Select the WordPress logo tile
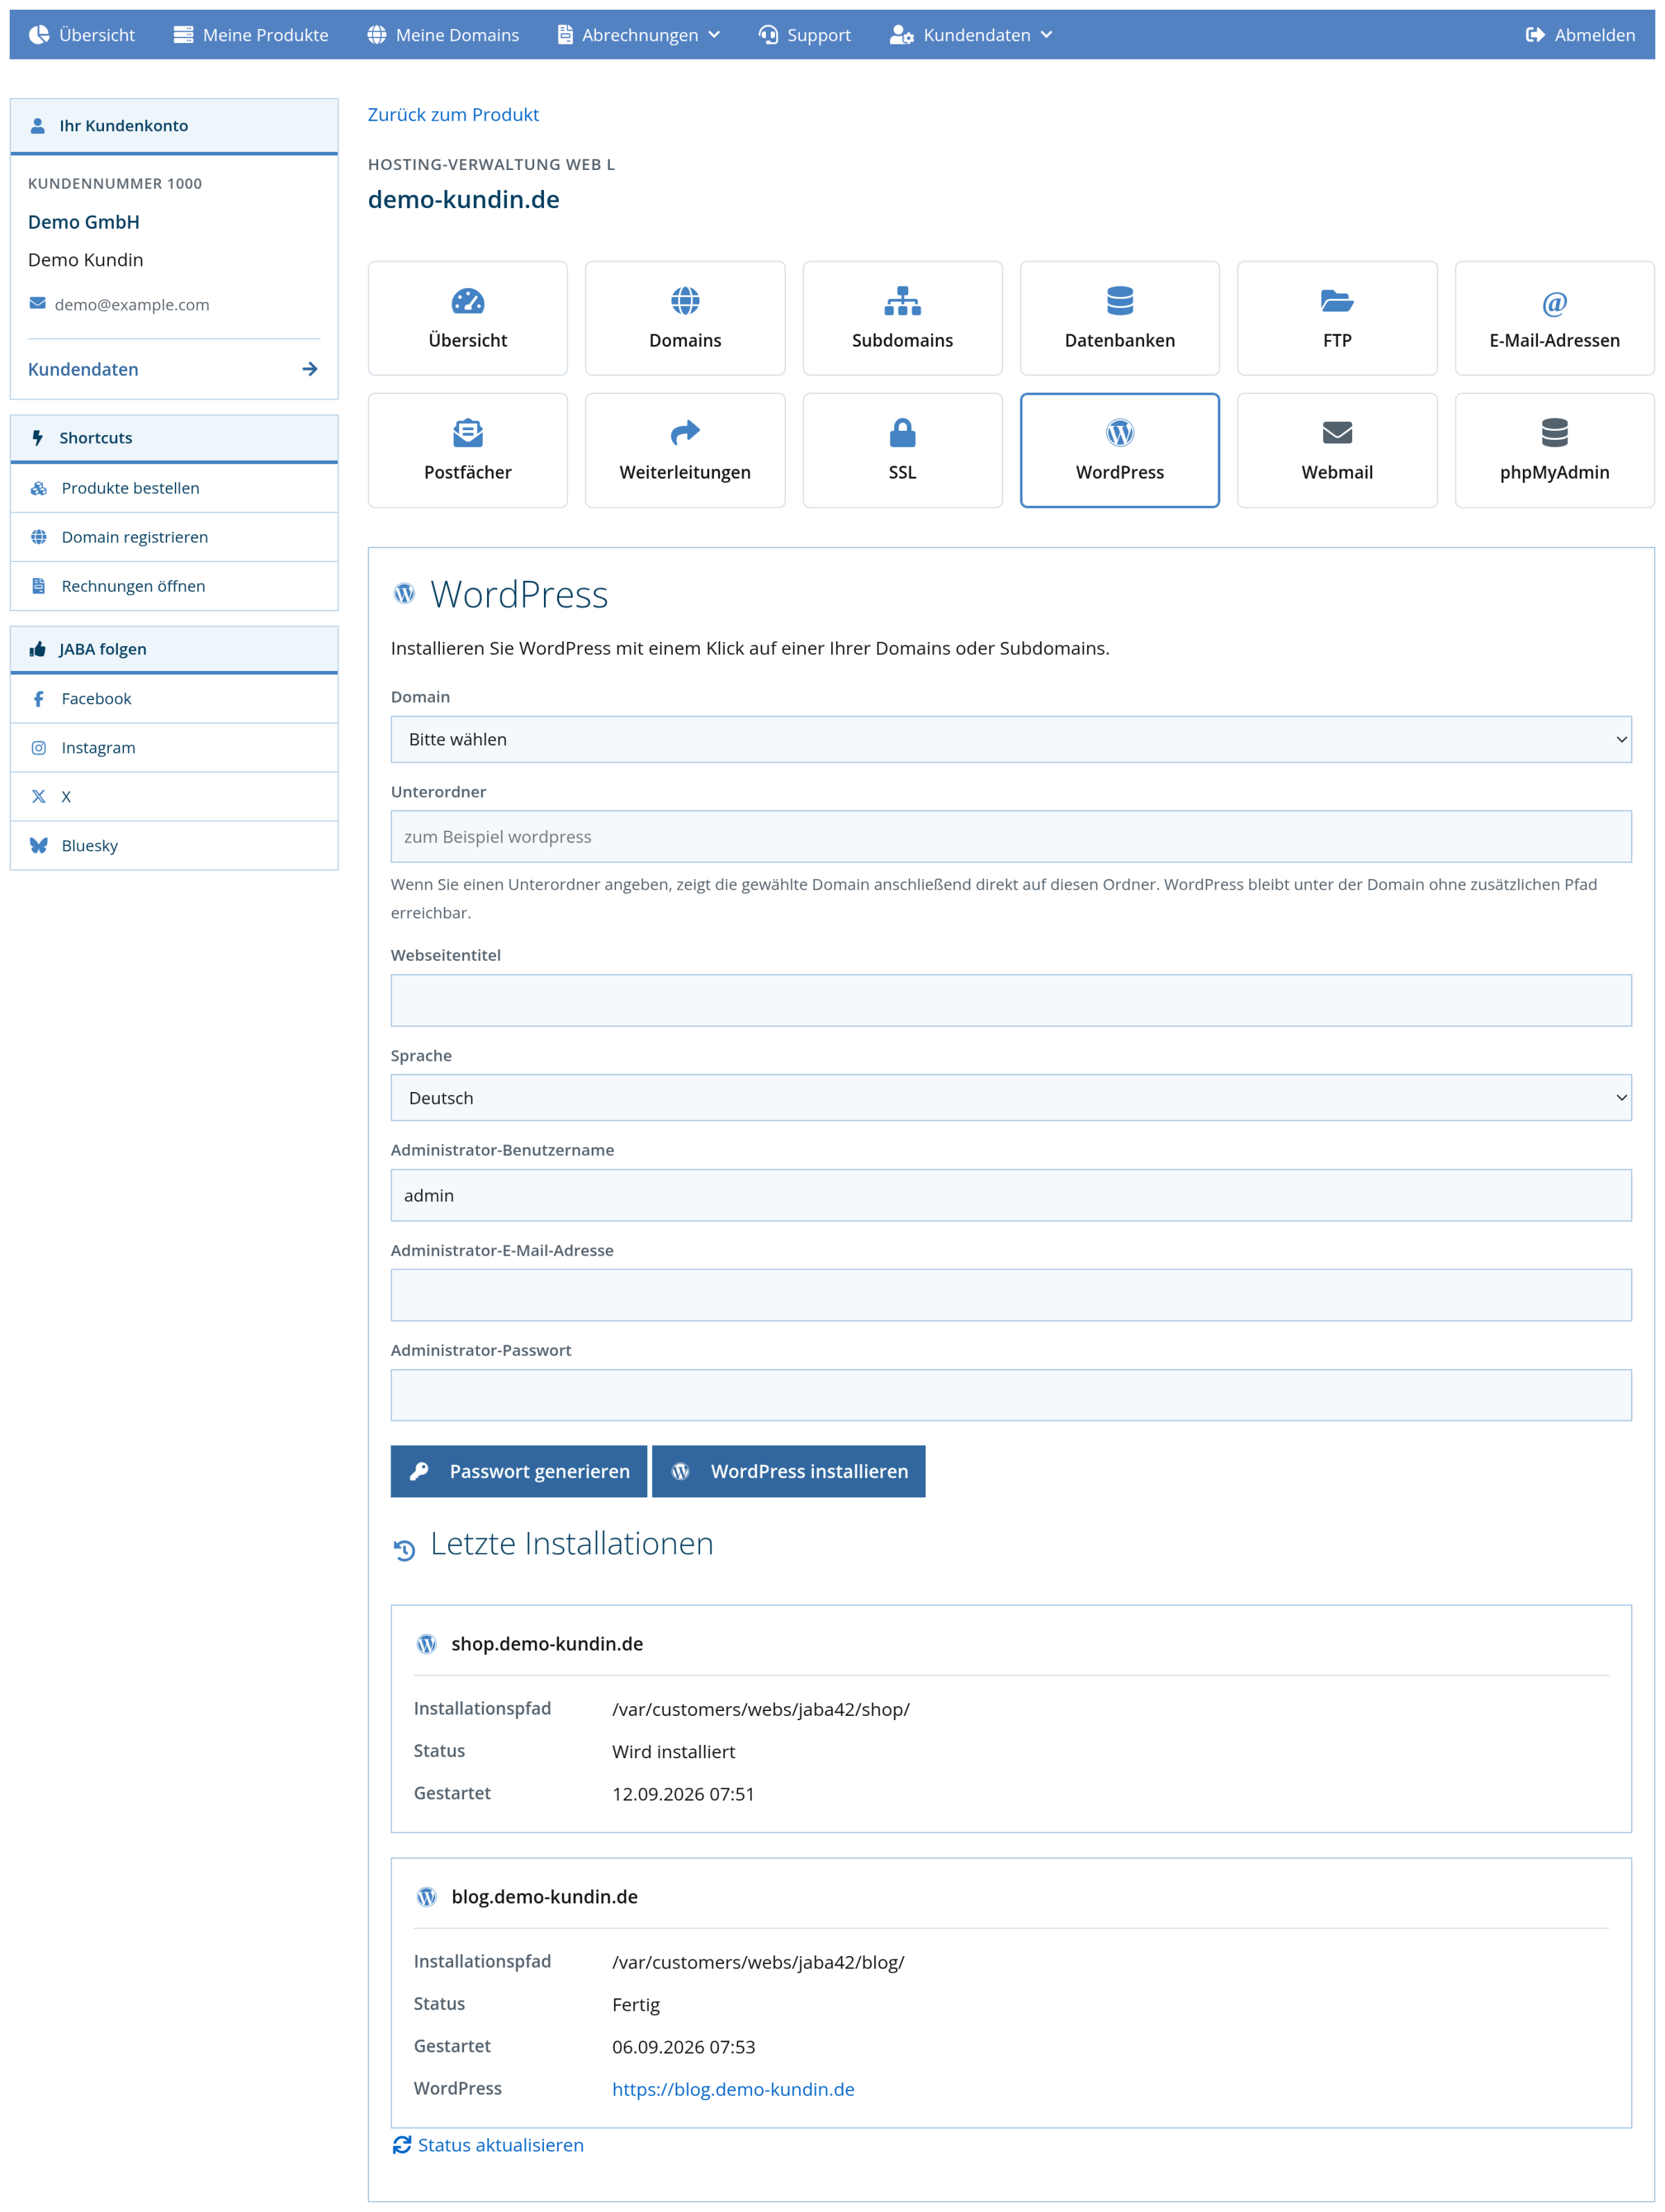 pos(1119,450)
